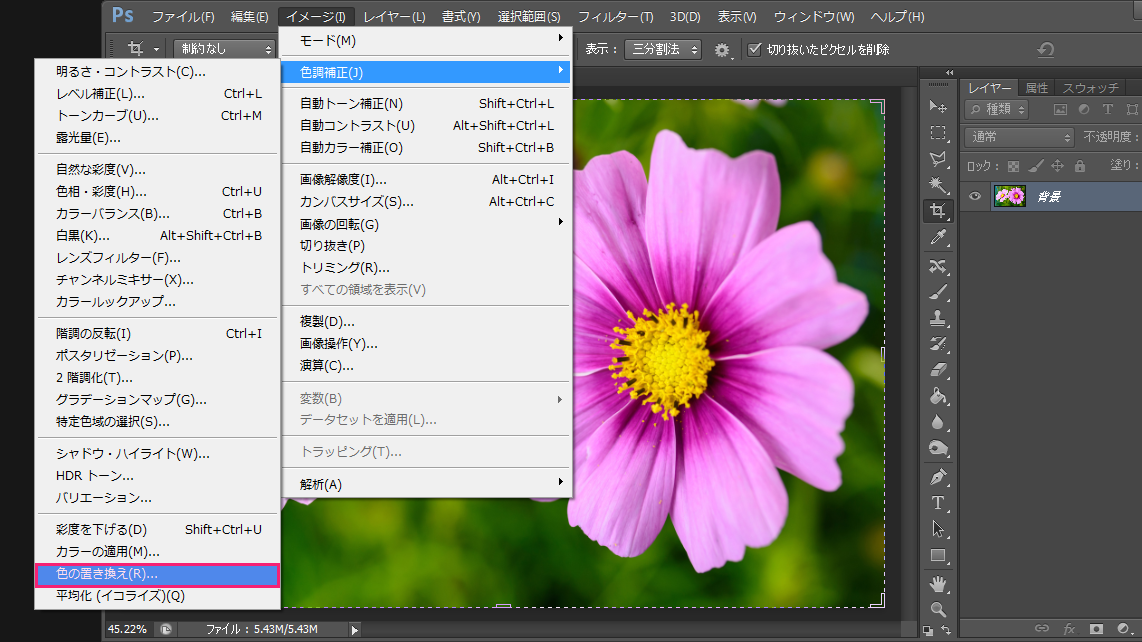Image resolution: width=1142 pixels, height=642 pixels.
Task: Open the 三分割法 overlay dropdown
Action: pyautogui.click(x=663, y=49)
